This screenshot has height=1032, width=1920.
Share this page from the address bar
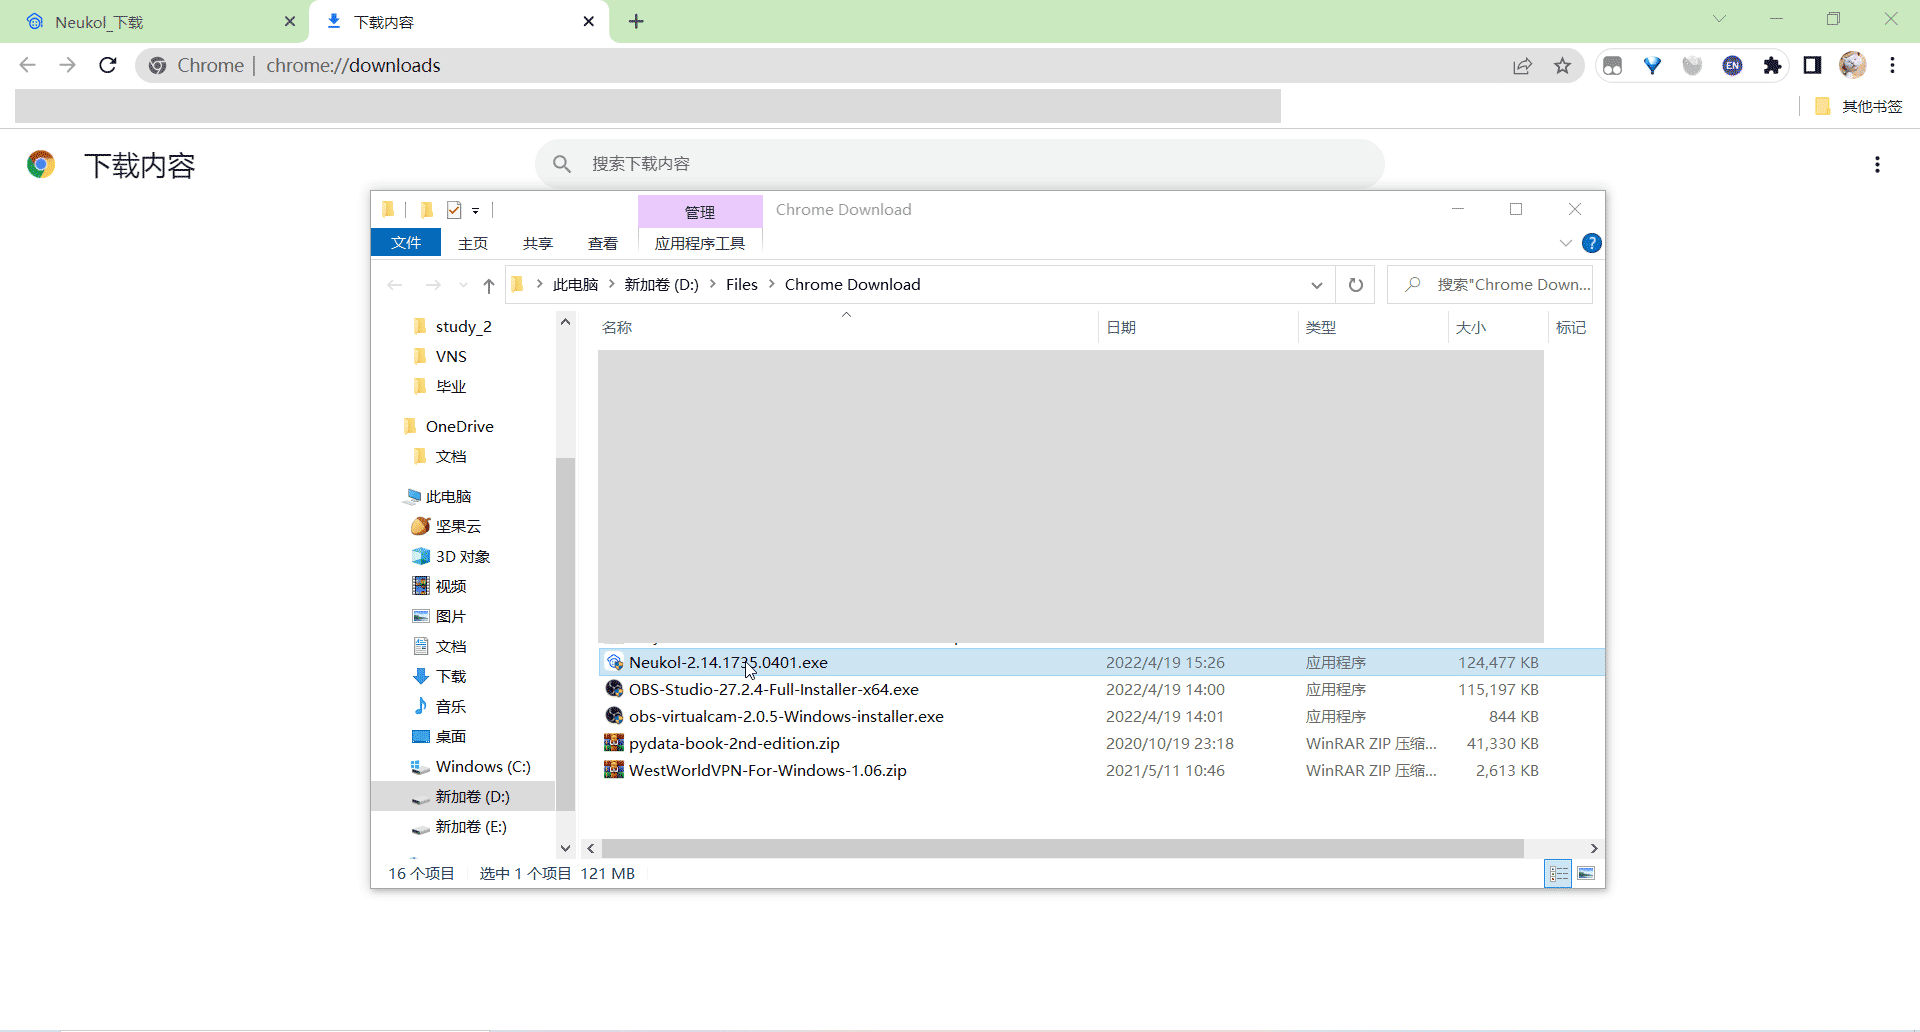(1522, 66)
